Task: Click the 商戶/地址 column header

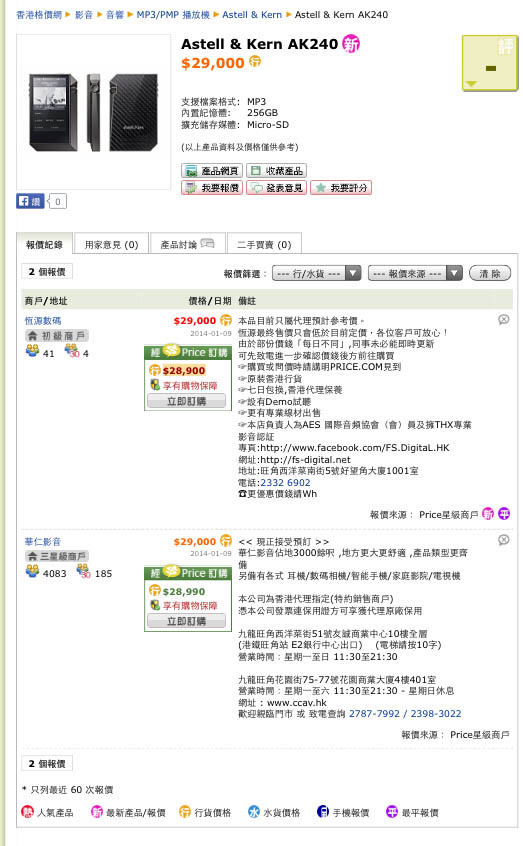Action: 46,301
